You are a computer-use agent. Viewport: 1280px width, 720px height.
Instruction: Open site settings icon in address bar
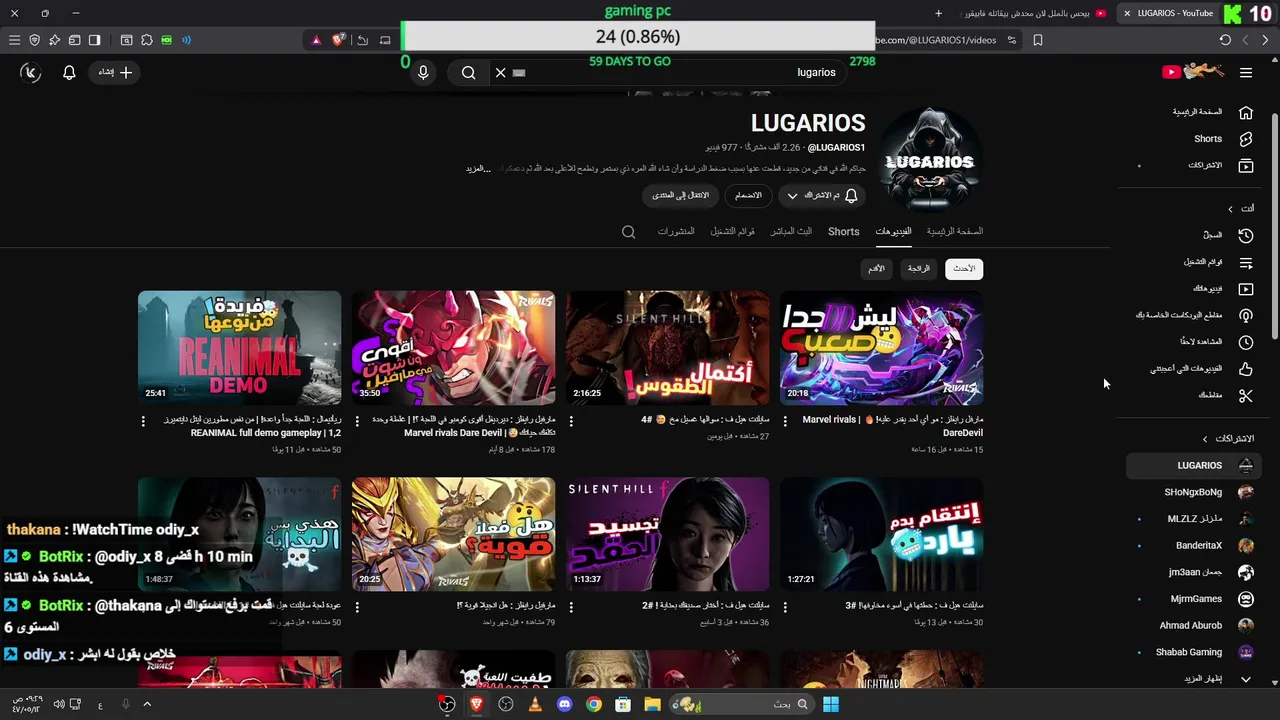[x=1012, y=40]
